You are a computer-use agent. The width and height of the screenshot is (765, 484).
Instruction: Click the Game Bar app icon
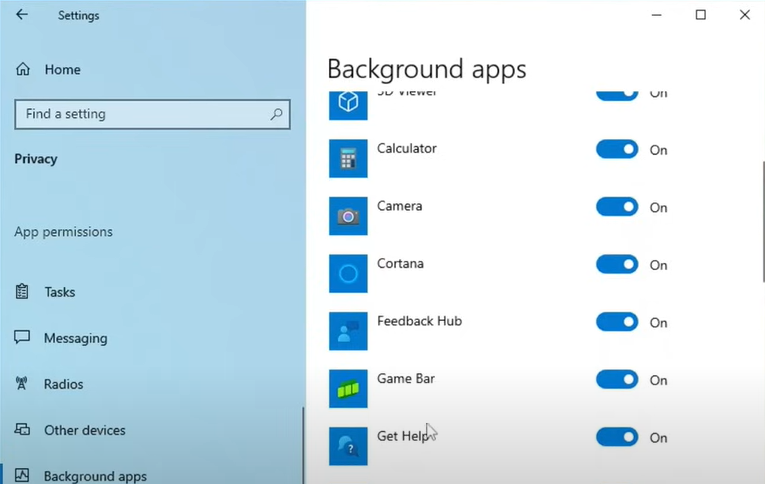pos(348,389)
